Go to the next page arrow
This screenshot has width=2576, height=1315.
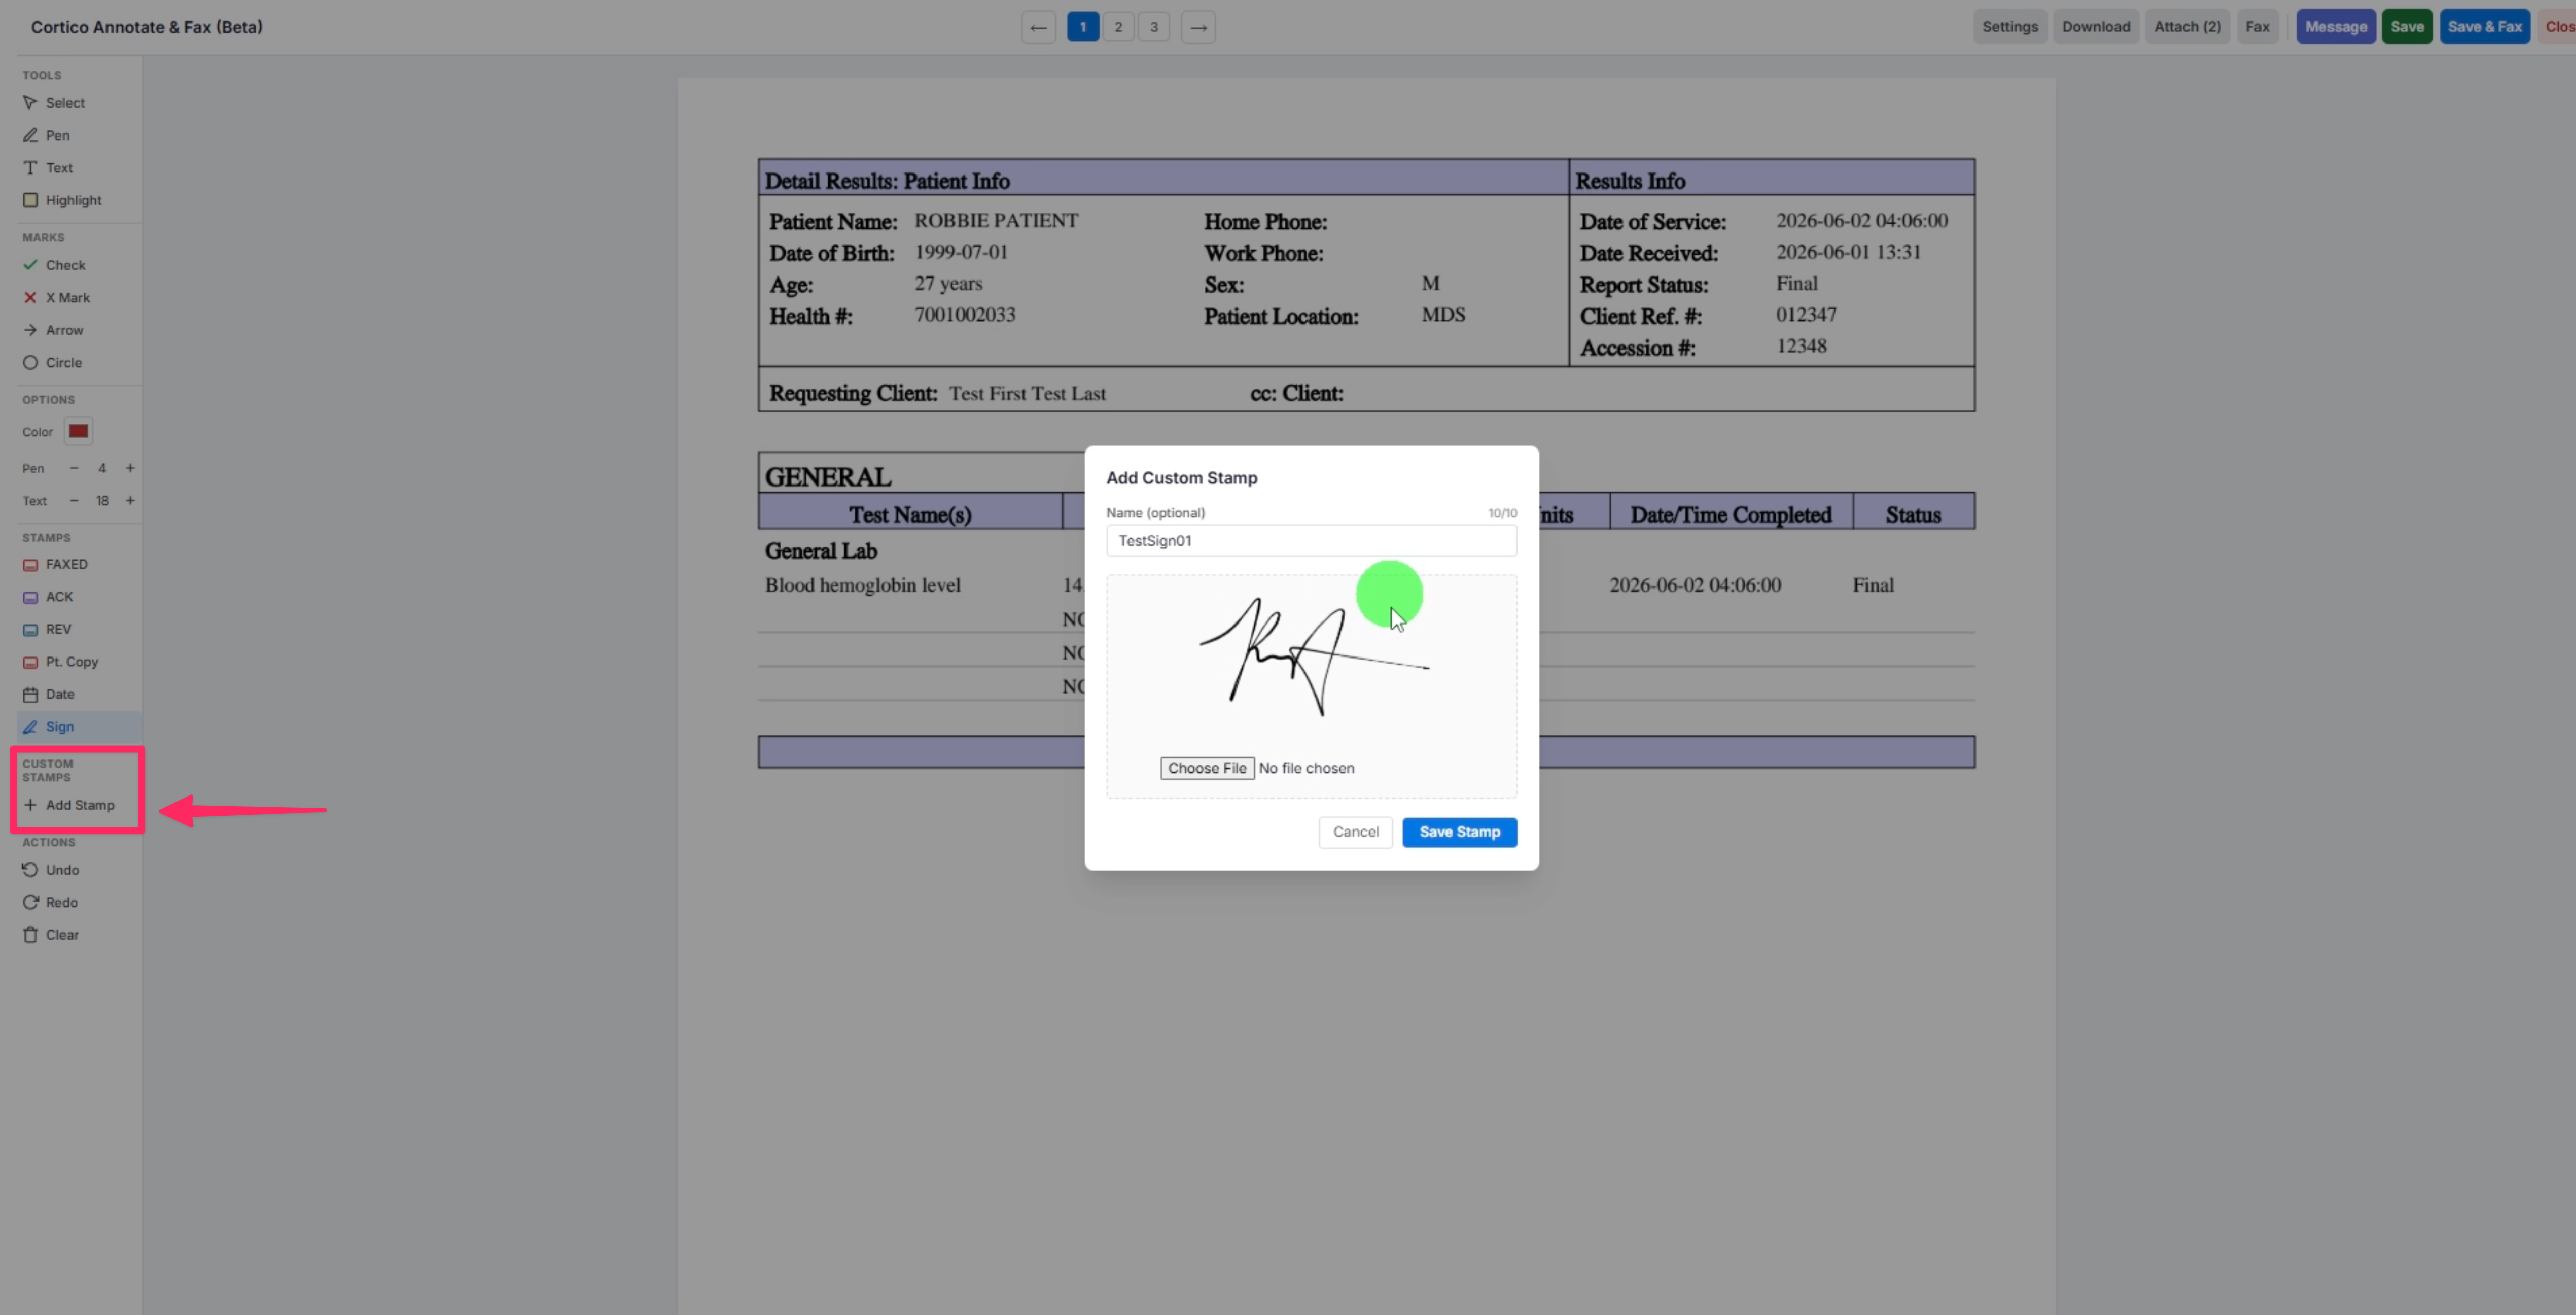pyautogui.click(x=1198, y=27)
